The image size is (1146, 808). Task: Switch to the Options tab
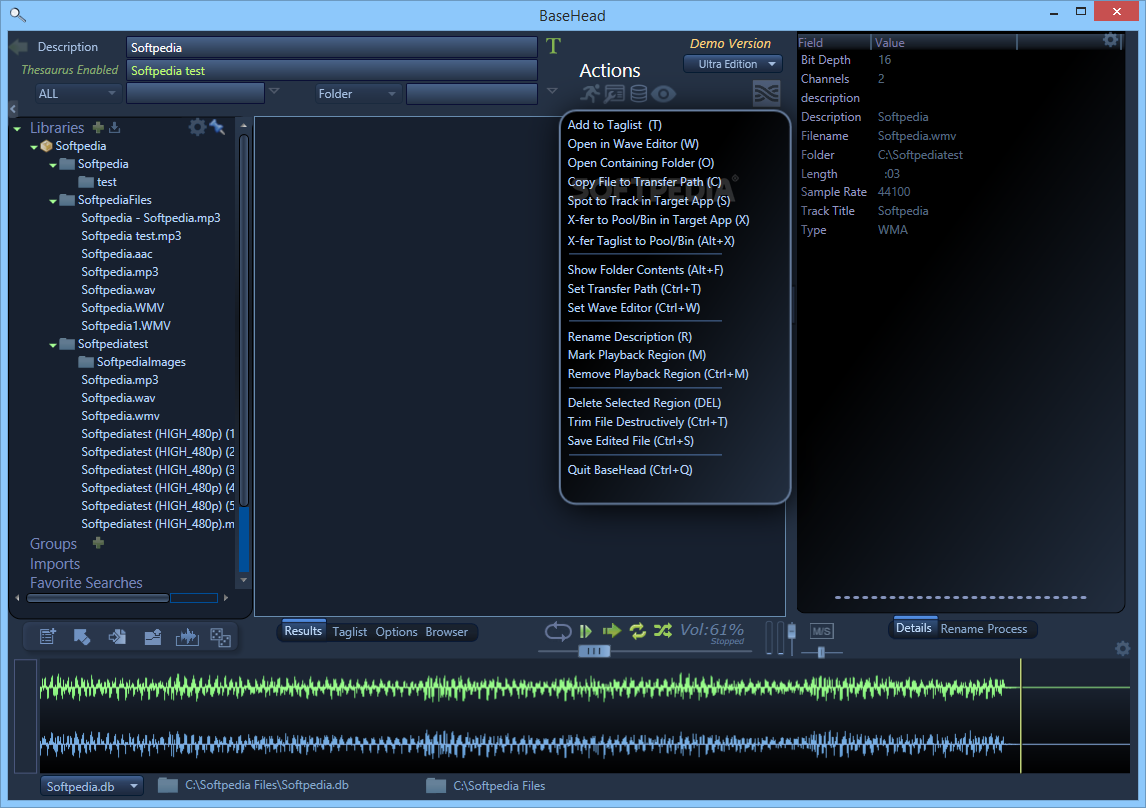[396, 632]
